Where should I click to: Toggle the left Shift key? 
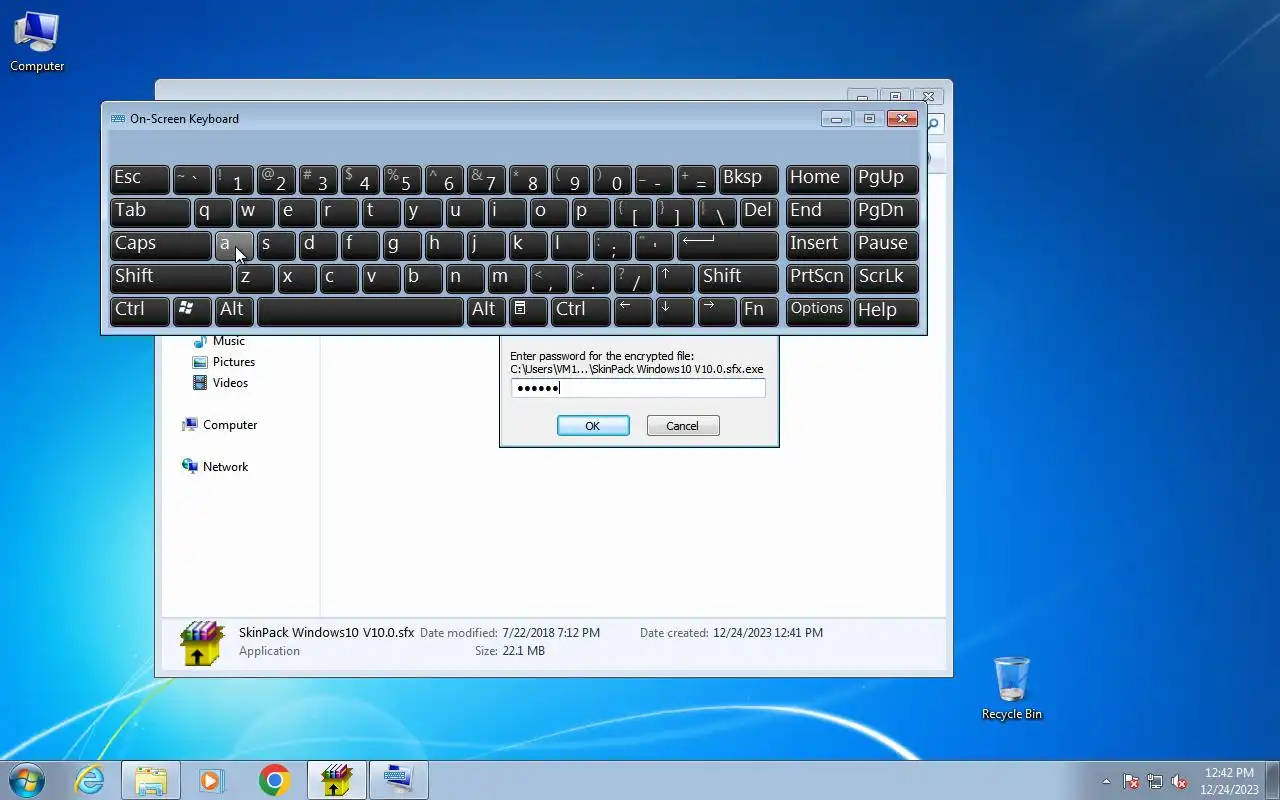171,278
